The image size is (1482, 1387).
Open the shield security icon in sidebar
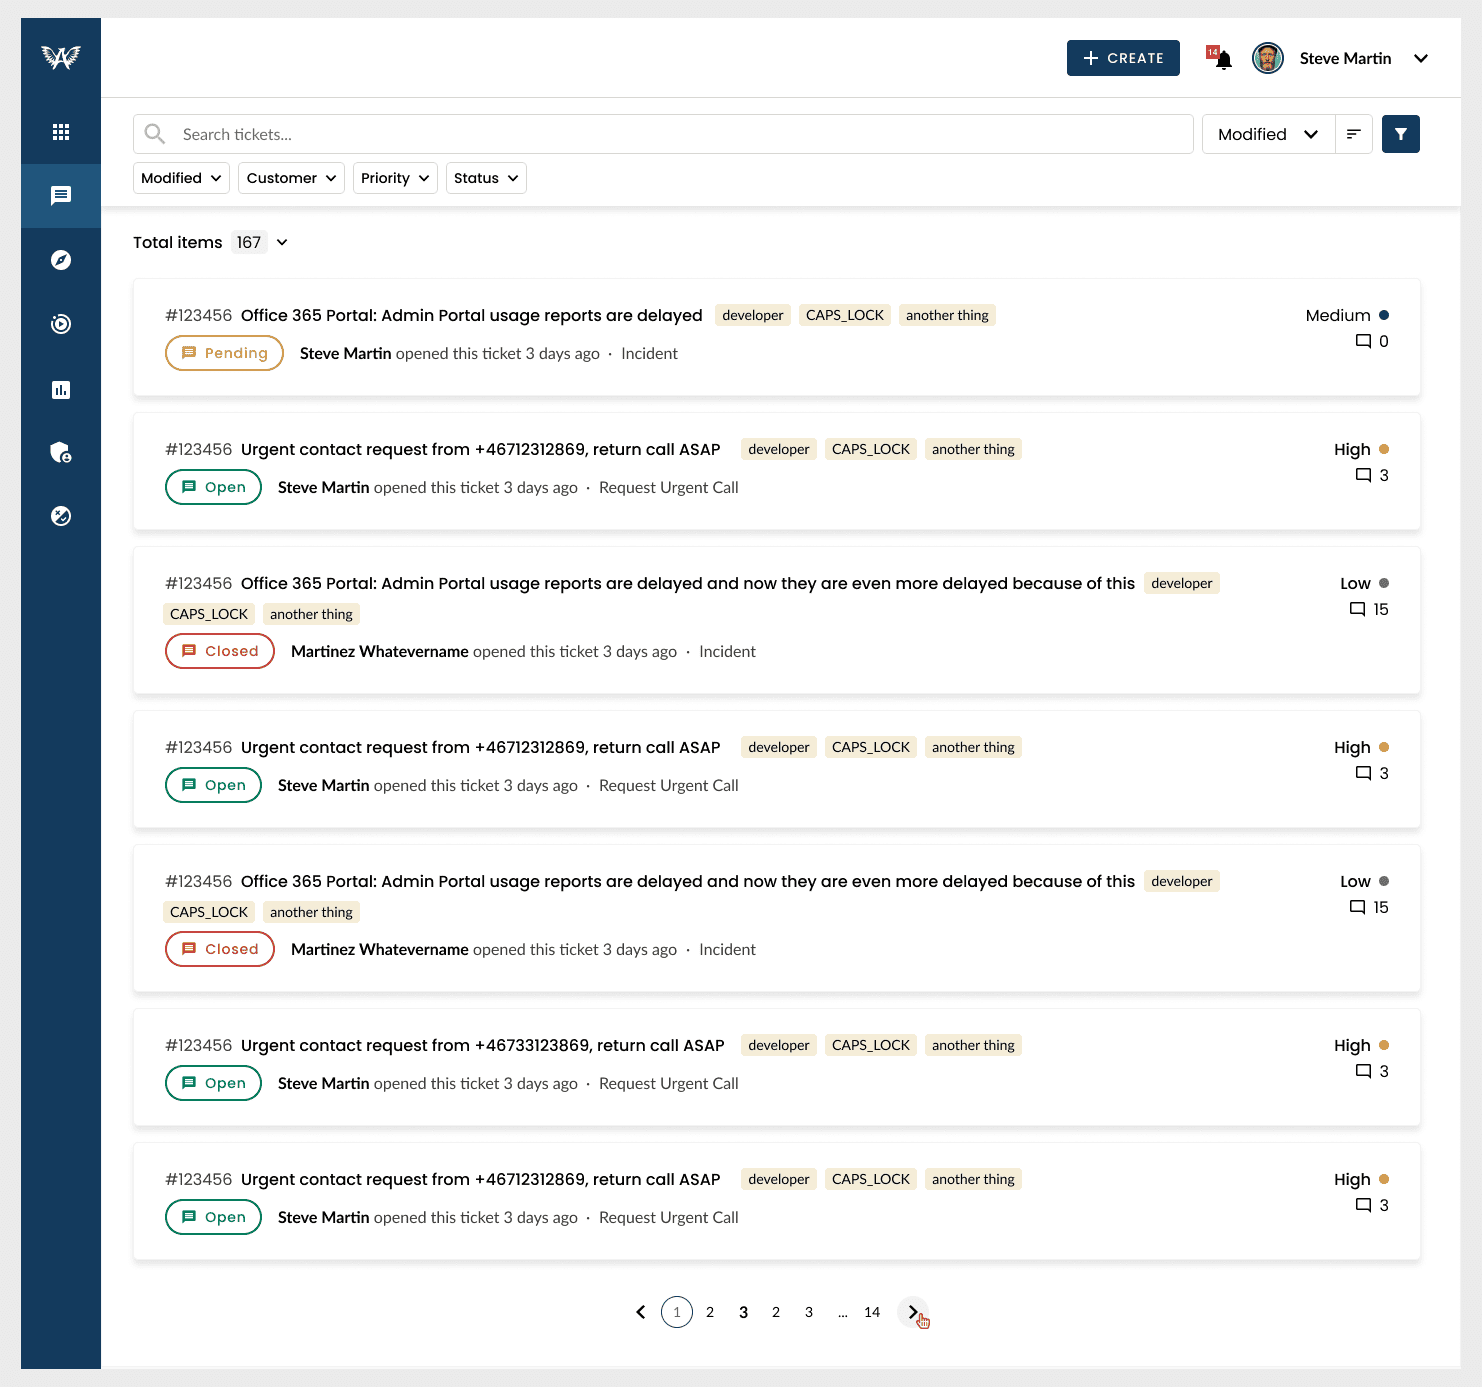tap(61, 453)
